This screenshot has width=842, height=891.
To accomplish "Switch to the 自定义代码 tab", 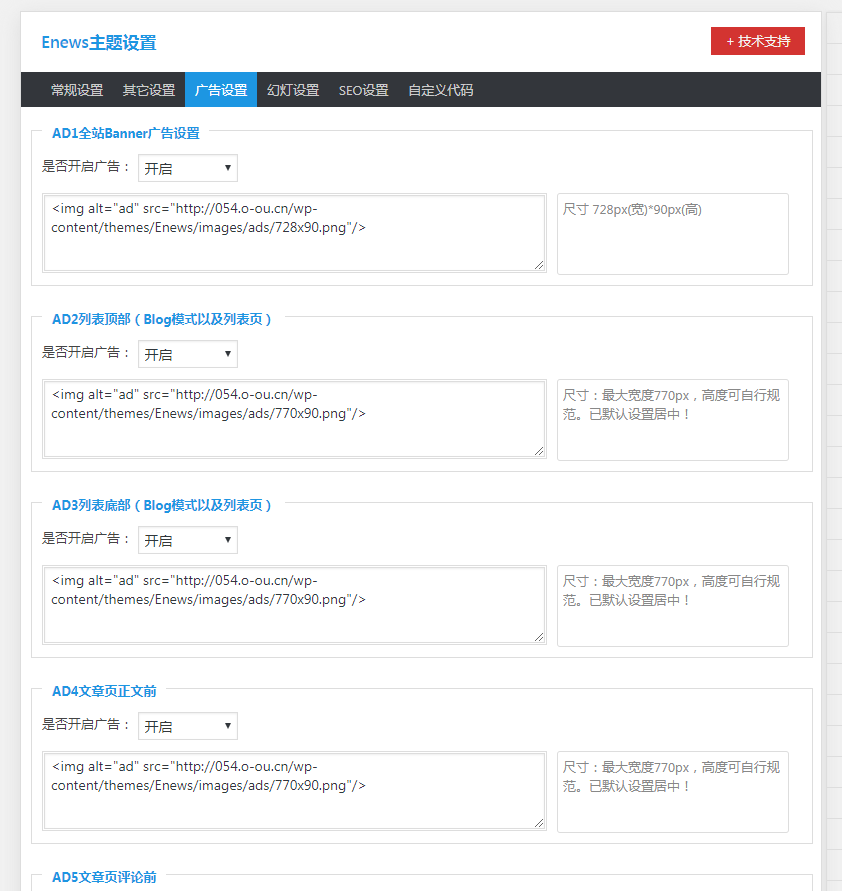I will (440, 90).
